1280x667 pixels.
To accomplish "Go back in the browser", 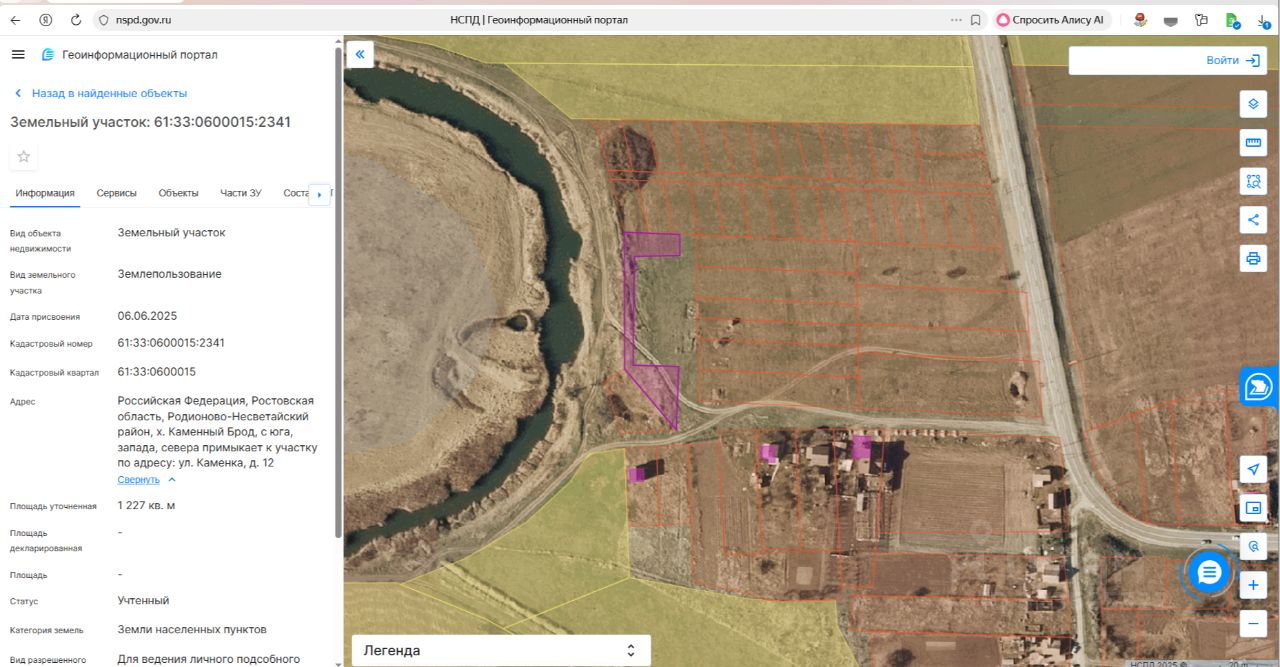I will [15, 19].
